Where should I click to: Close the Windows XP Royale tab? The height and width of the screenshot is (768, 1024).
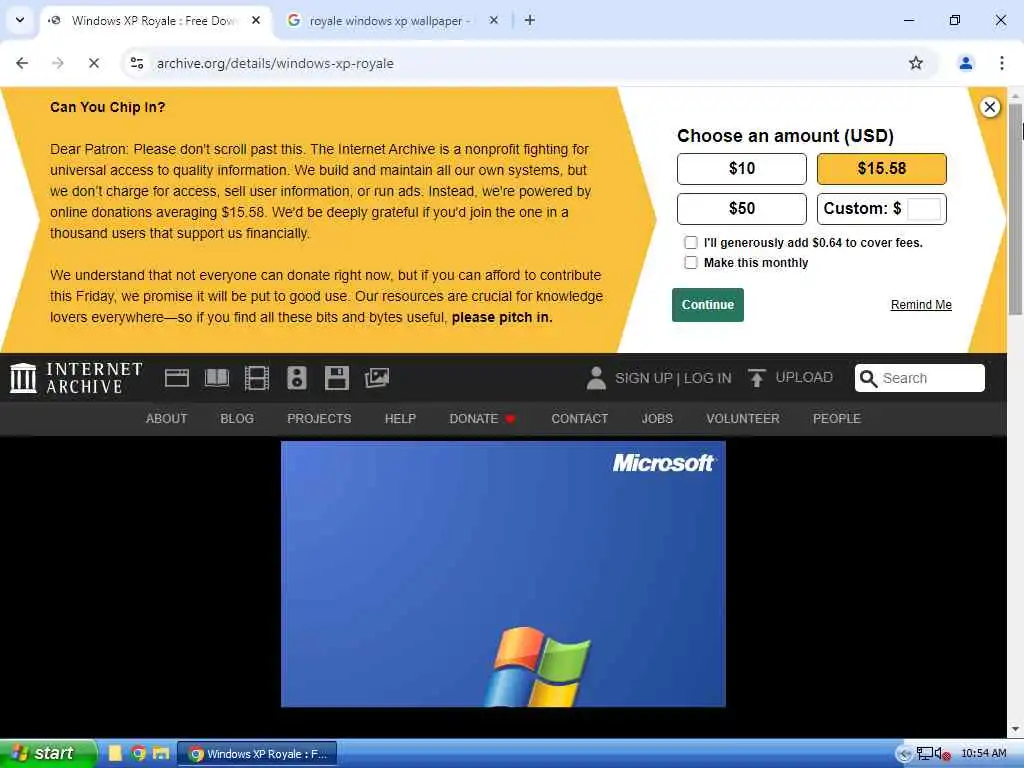tap(256, 21)
